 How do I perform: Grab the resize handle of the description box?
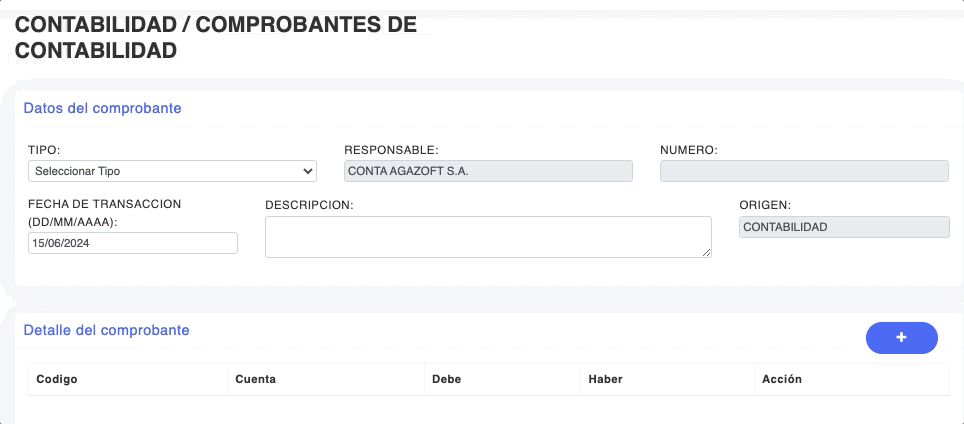[707, 253]
